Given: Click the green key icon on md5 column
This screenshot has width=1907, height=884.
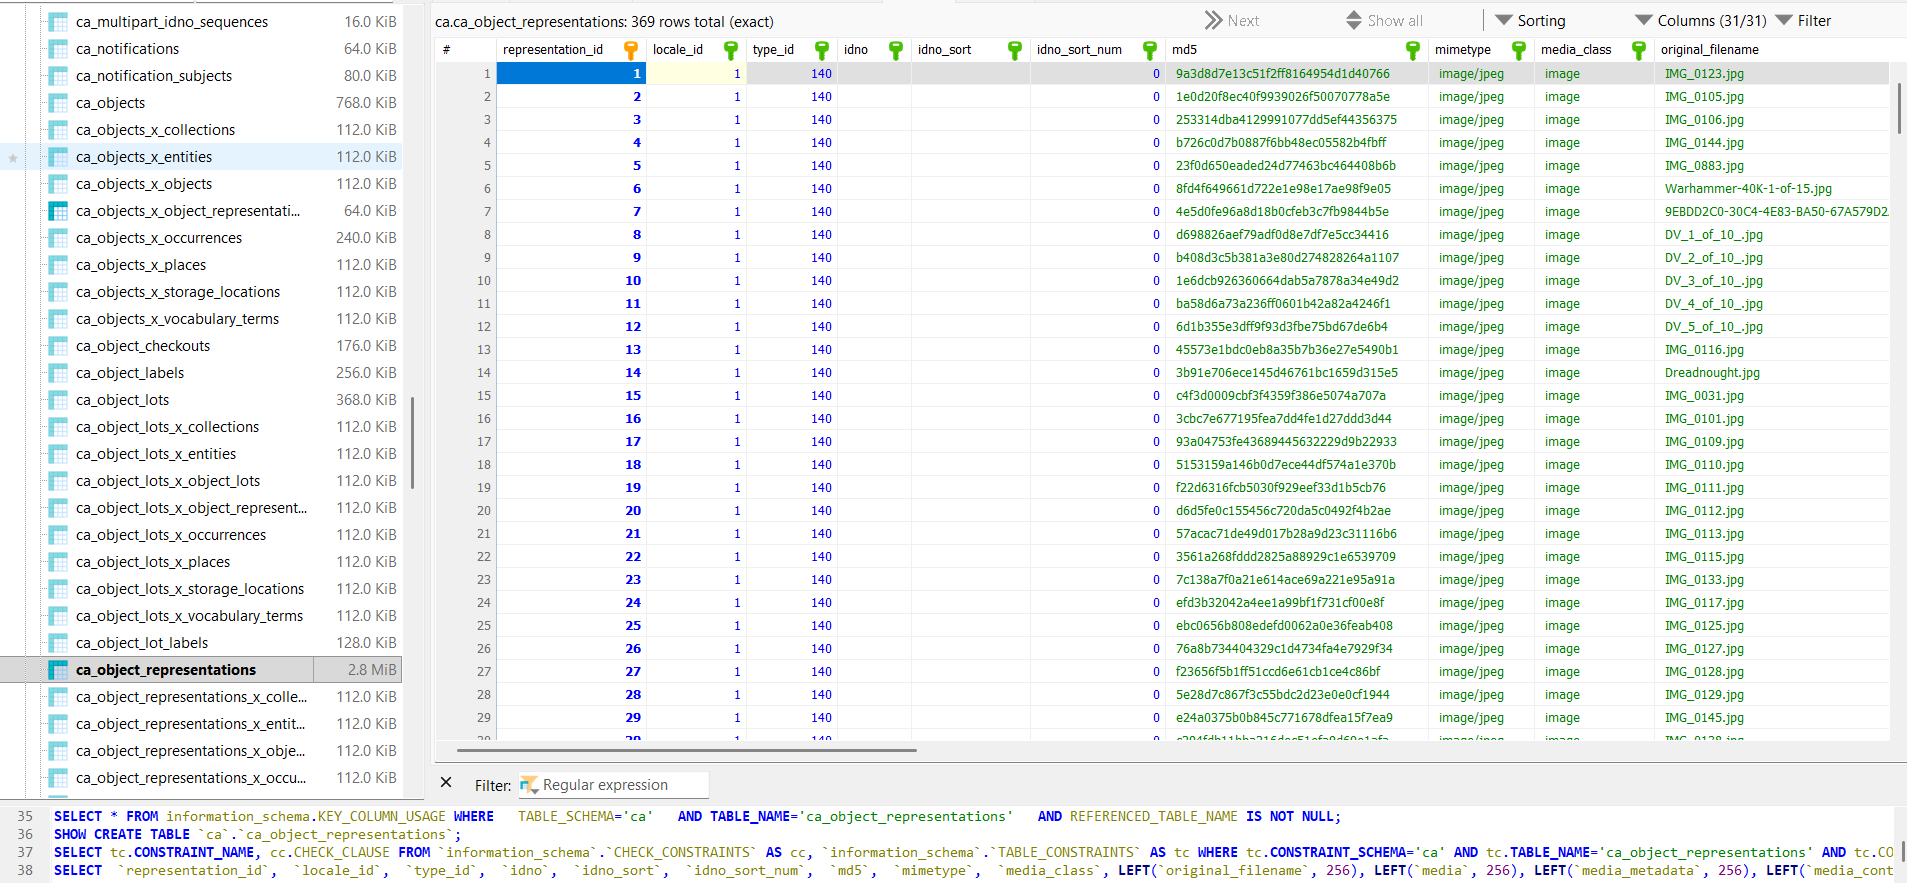Looking at the screenshot, I should pyautogui.click(x=1412, y=50).
